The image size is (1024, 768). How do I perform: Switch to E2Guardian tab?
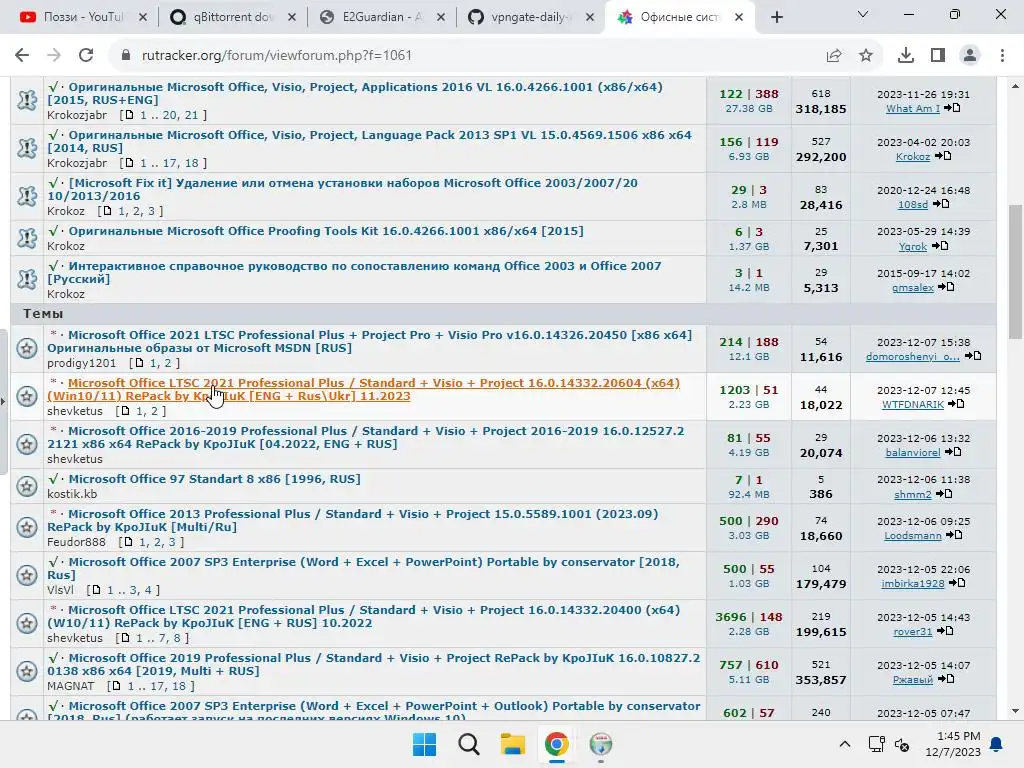(381, 17)
